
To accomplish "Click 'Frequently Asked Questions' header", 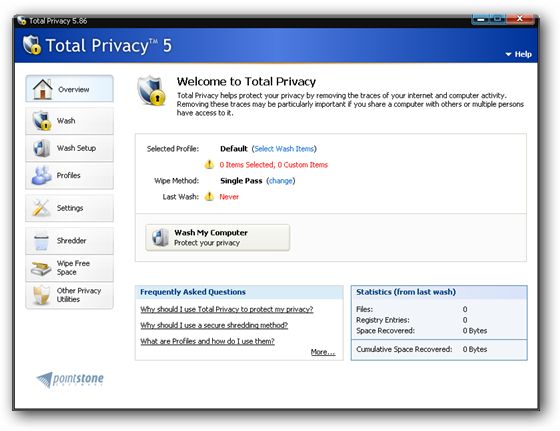I will point(193,292).
